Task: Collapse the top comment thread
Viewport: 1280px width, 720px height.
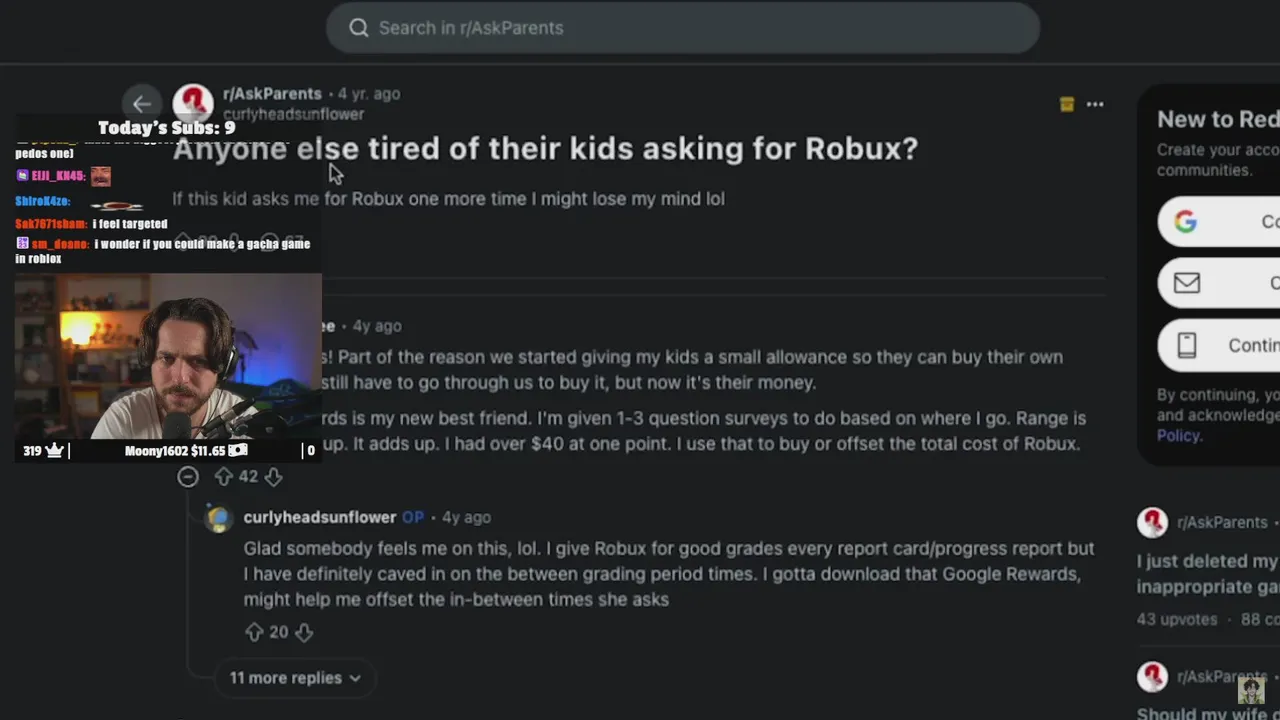Action: (188, 477)
